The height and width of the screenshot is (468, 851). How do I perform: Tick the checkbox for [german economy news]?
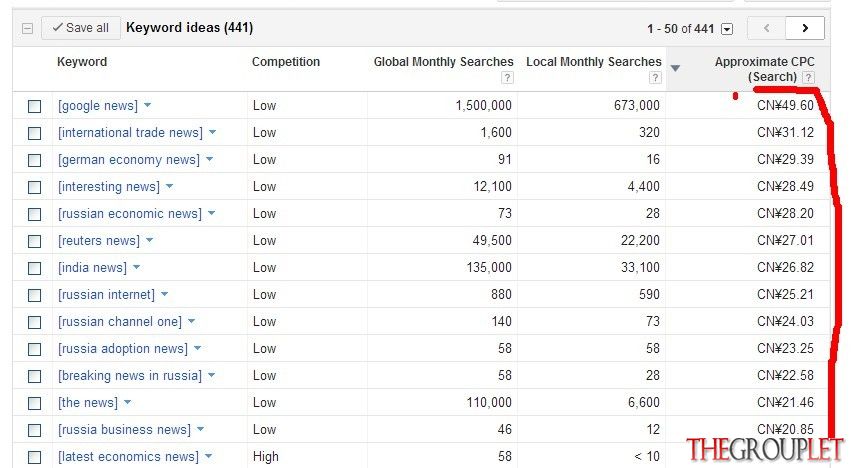34,160
